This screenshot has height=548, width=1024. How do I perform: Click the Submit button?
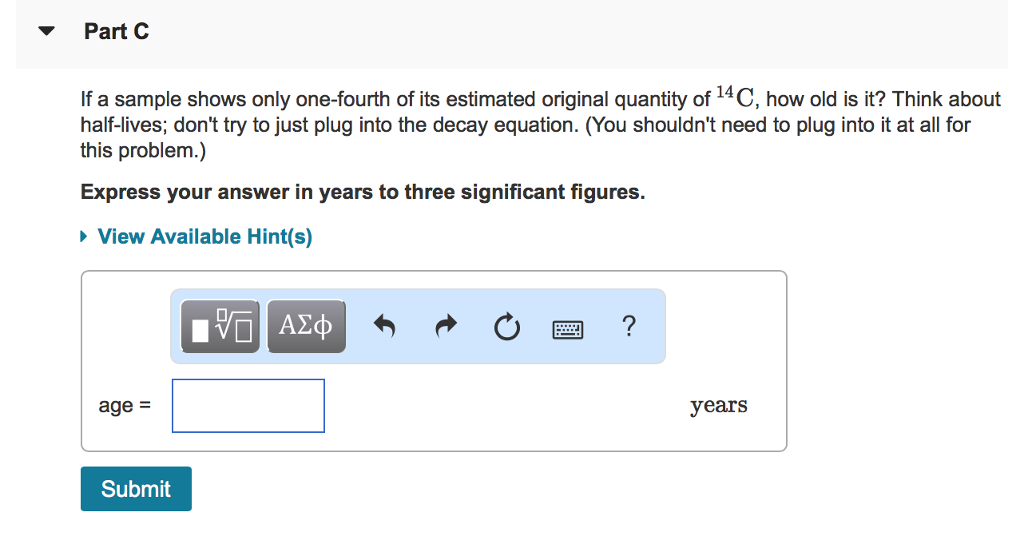[136, 489]
